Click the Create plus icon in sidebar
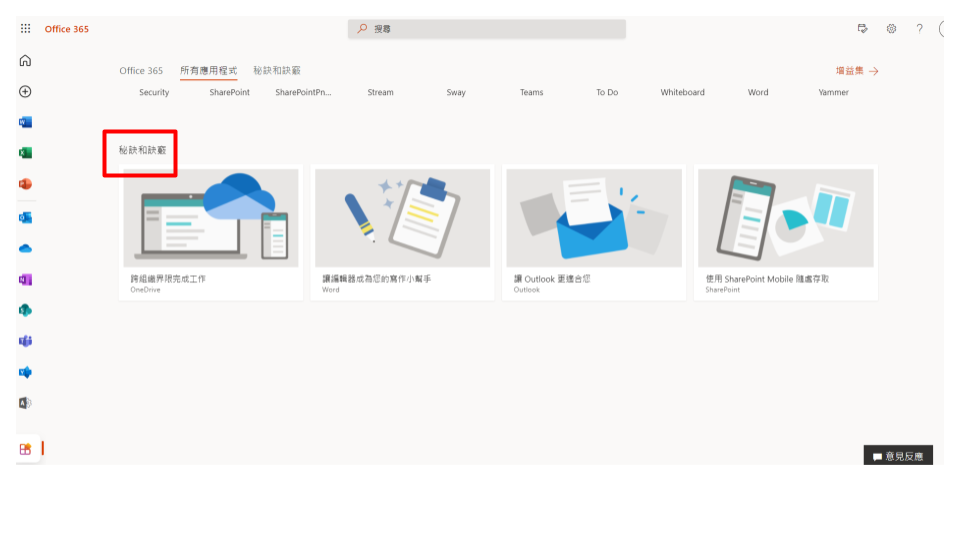960x540 pixels. coord(25,91)
